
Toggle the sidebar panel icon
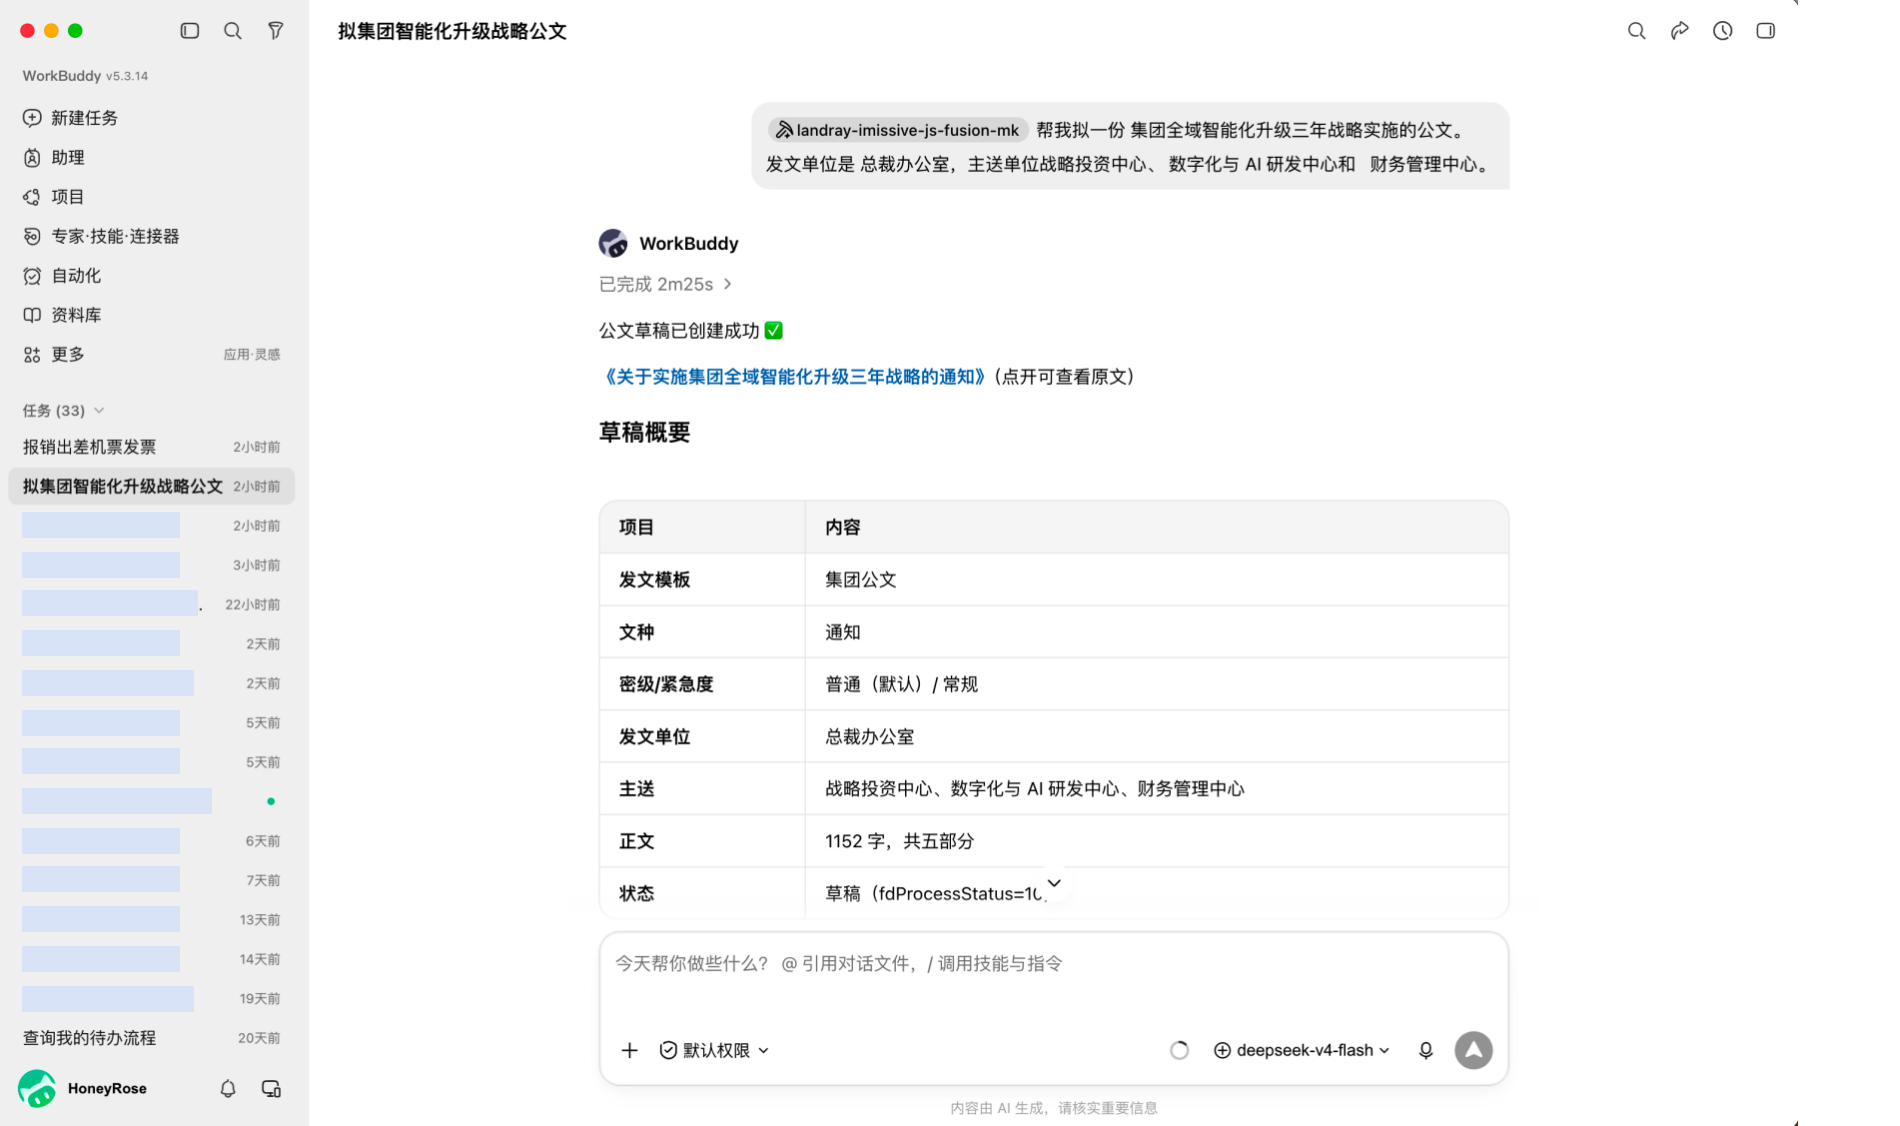(189, 31)
